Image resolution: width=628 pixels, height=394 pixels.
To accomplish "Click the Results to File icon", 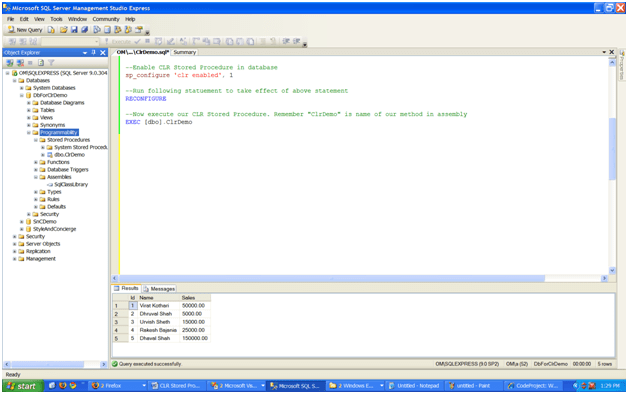I will (250, 41).
